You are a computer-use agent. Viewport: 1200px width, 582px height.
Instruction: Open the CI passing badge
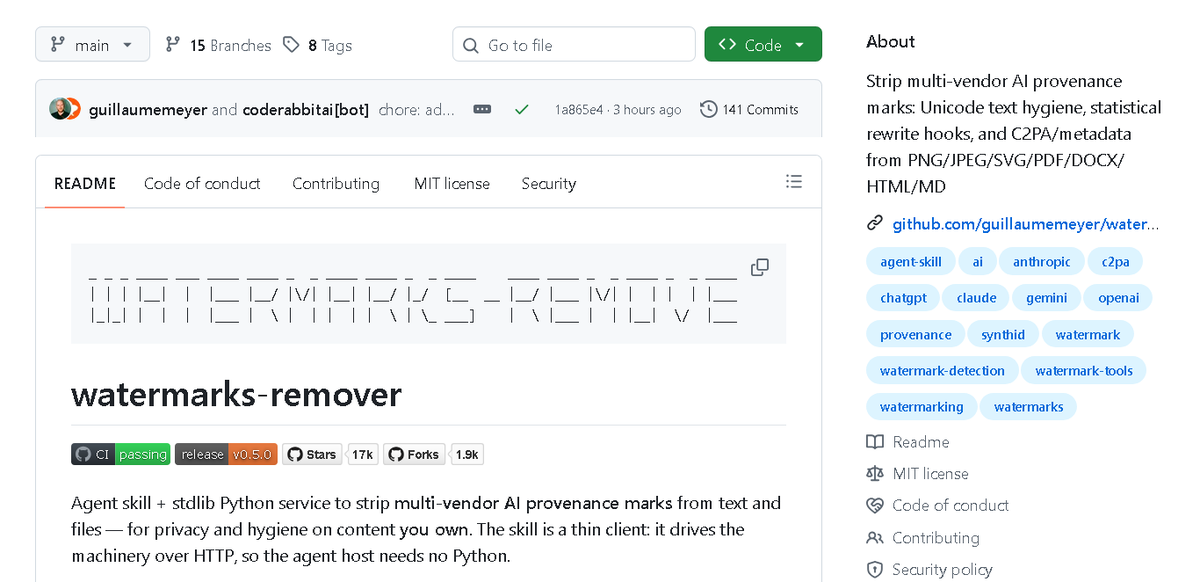121,454
